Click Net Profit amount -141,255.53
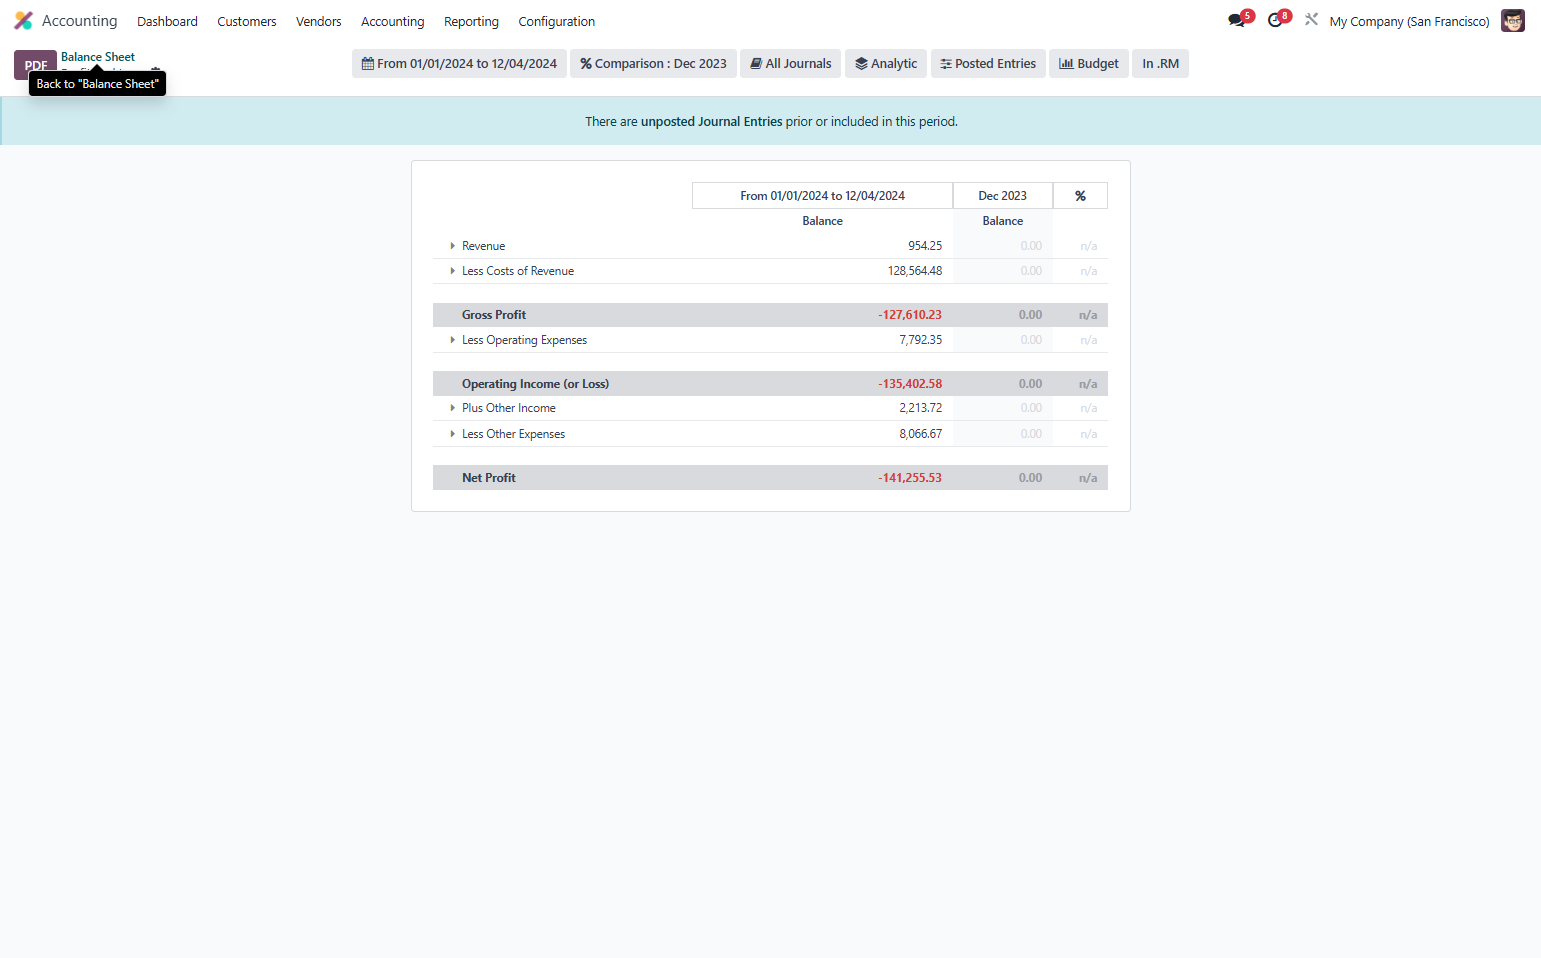Viewport: 1541px width, 958px height. pos(910,478)
